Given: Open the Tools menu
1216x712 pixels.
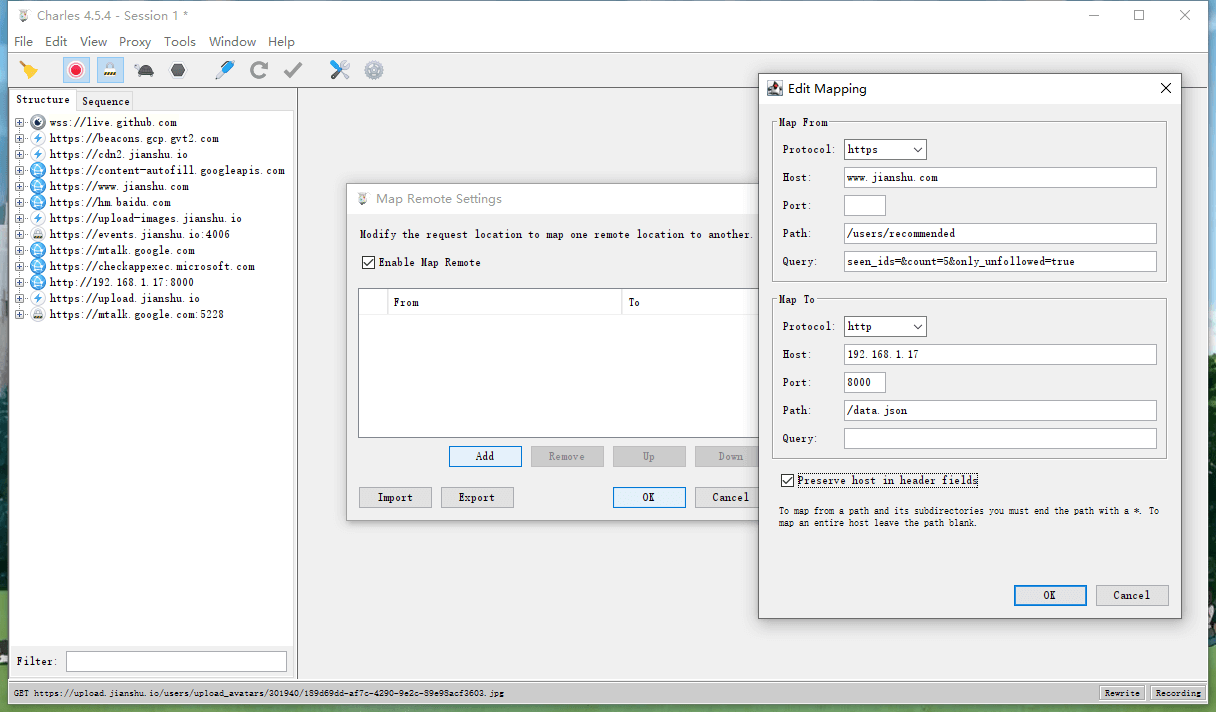Looking at the screenshot, I should click(x=180, y=41).
